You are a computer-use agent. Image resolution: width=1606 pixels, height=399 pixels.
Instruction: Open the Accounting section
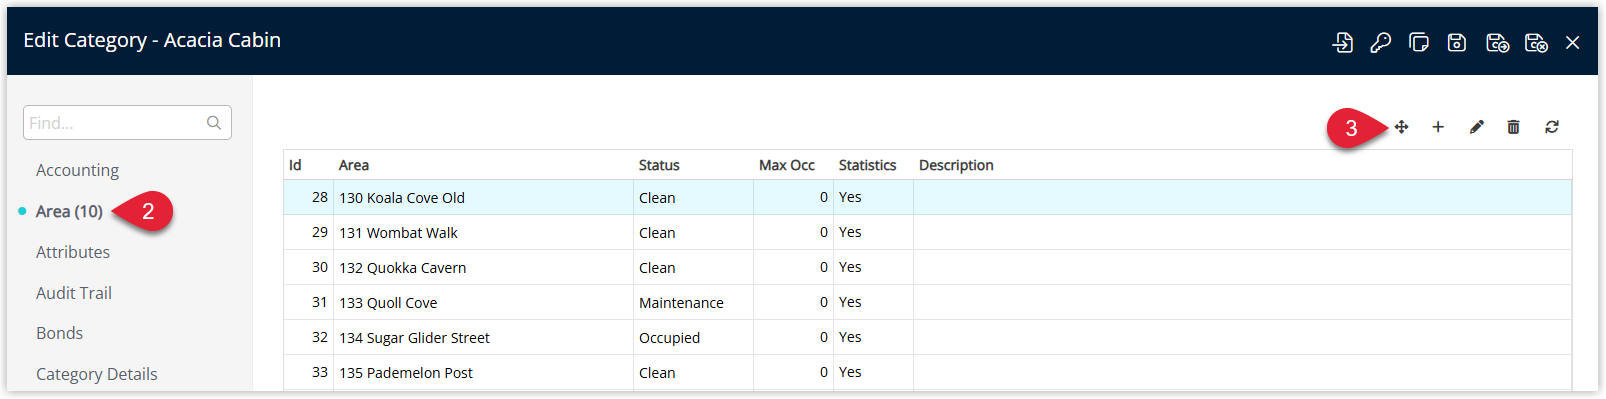[77, 170]
